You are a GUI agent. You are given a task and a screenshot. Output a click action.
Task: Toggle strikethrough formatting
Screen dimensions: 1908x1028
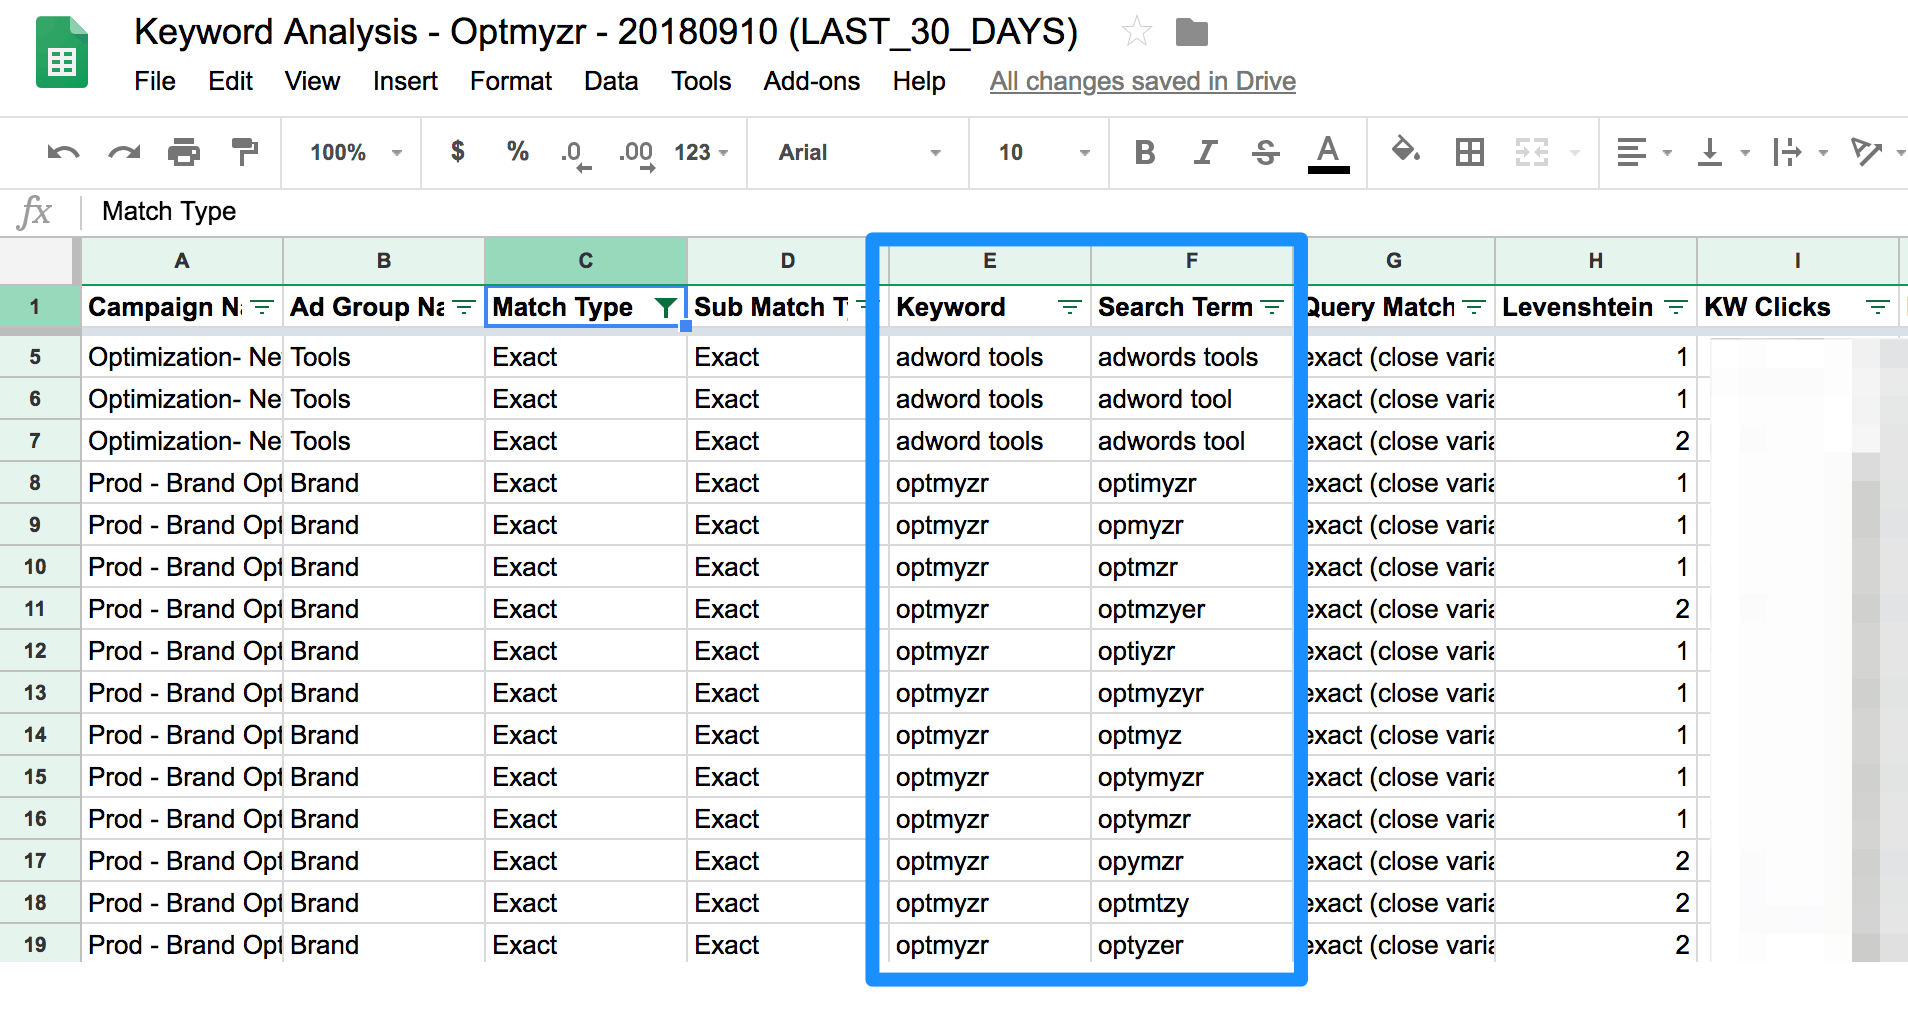1265,152
